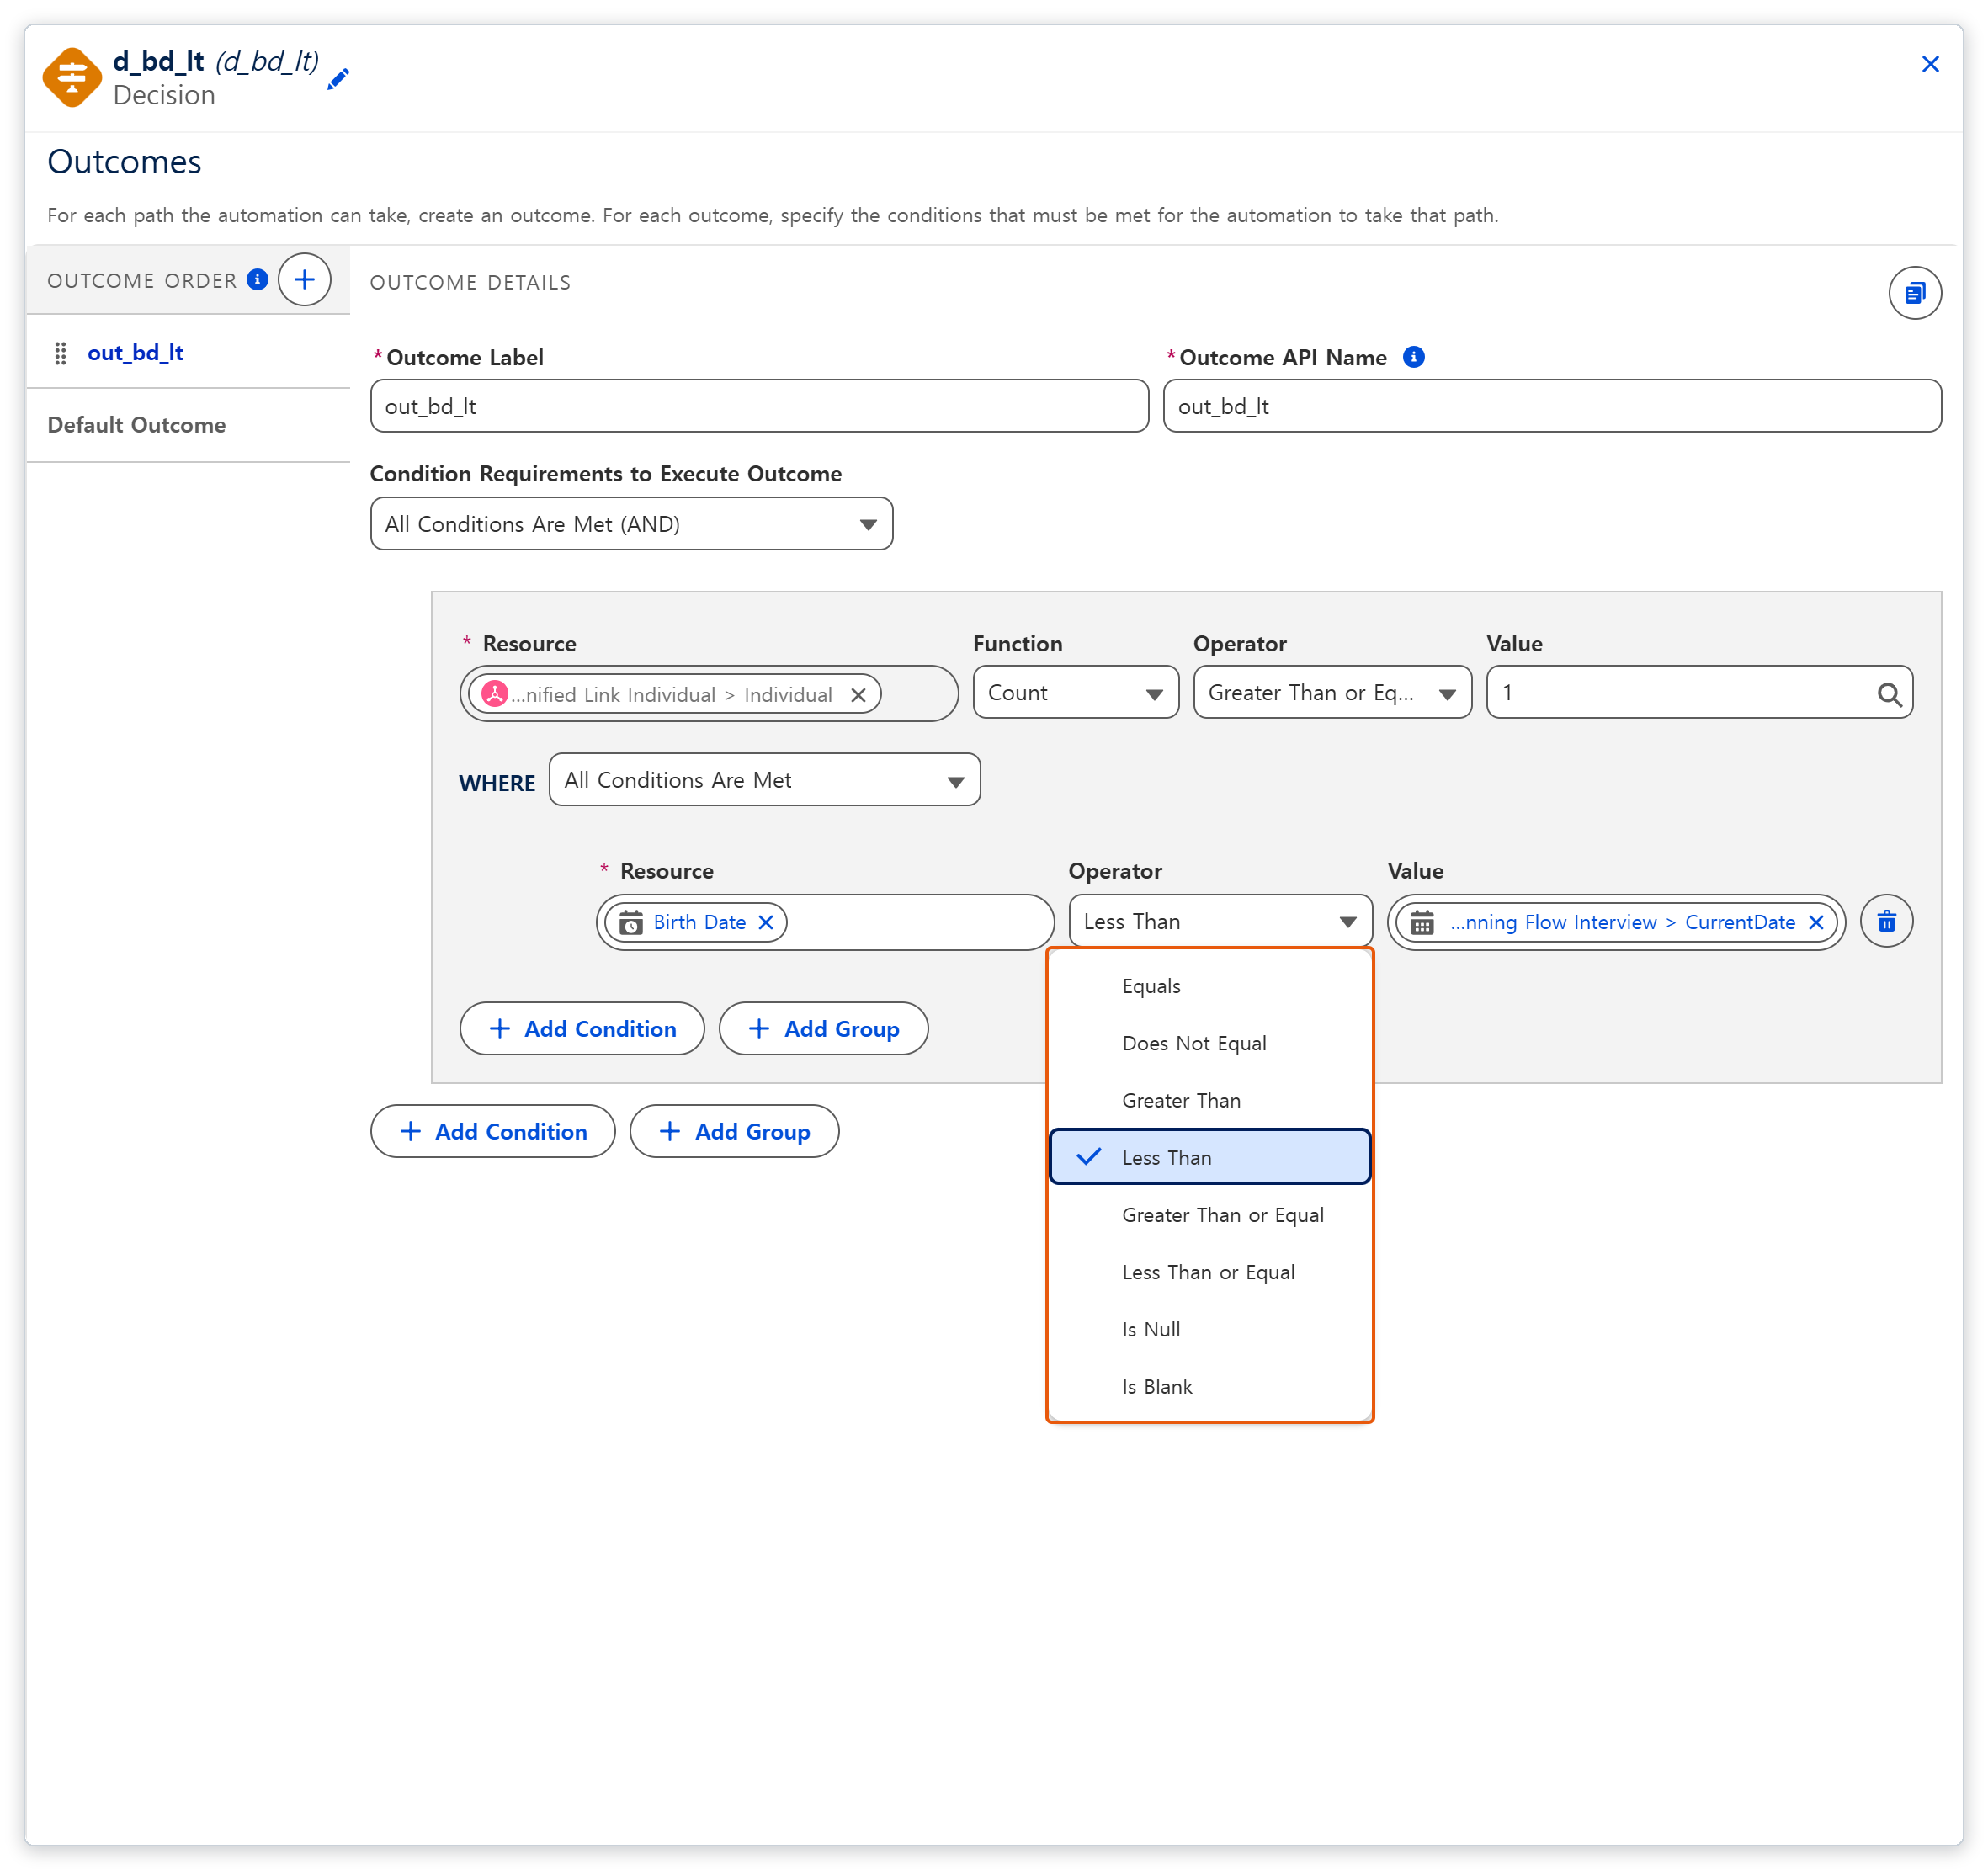Viewport: 1988px width, 1870px height.
Task: Click the Decision element icon in the header
Action: click(72, 77)
